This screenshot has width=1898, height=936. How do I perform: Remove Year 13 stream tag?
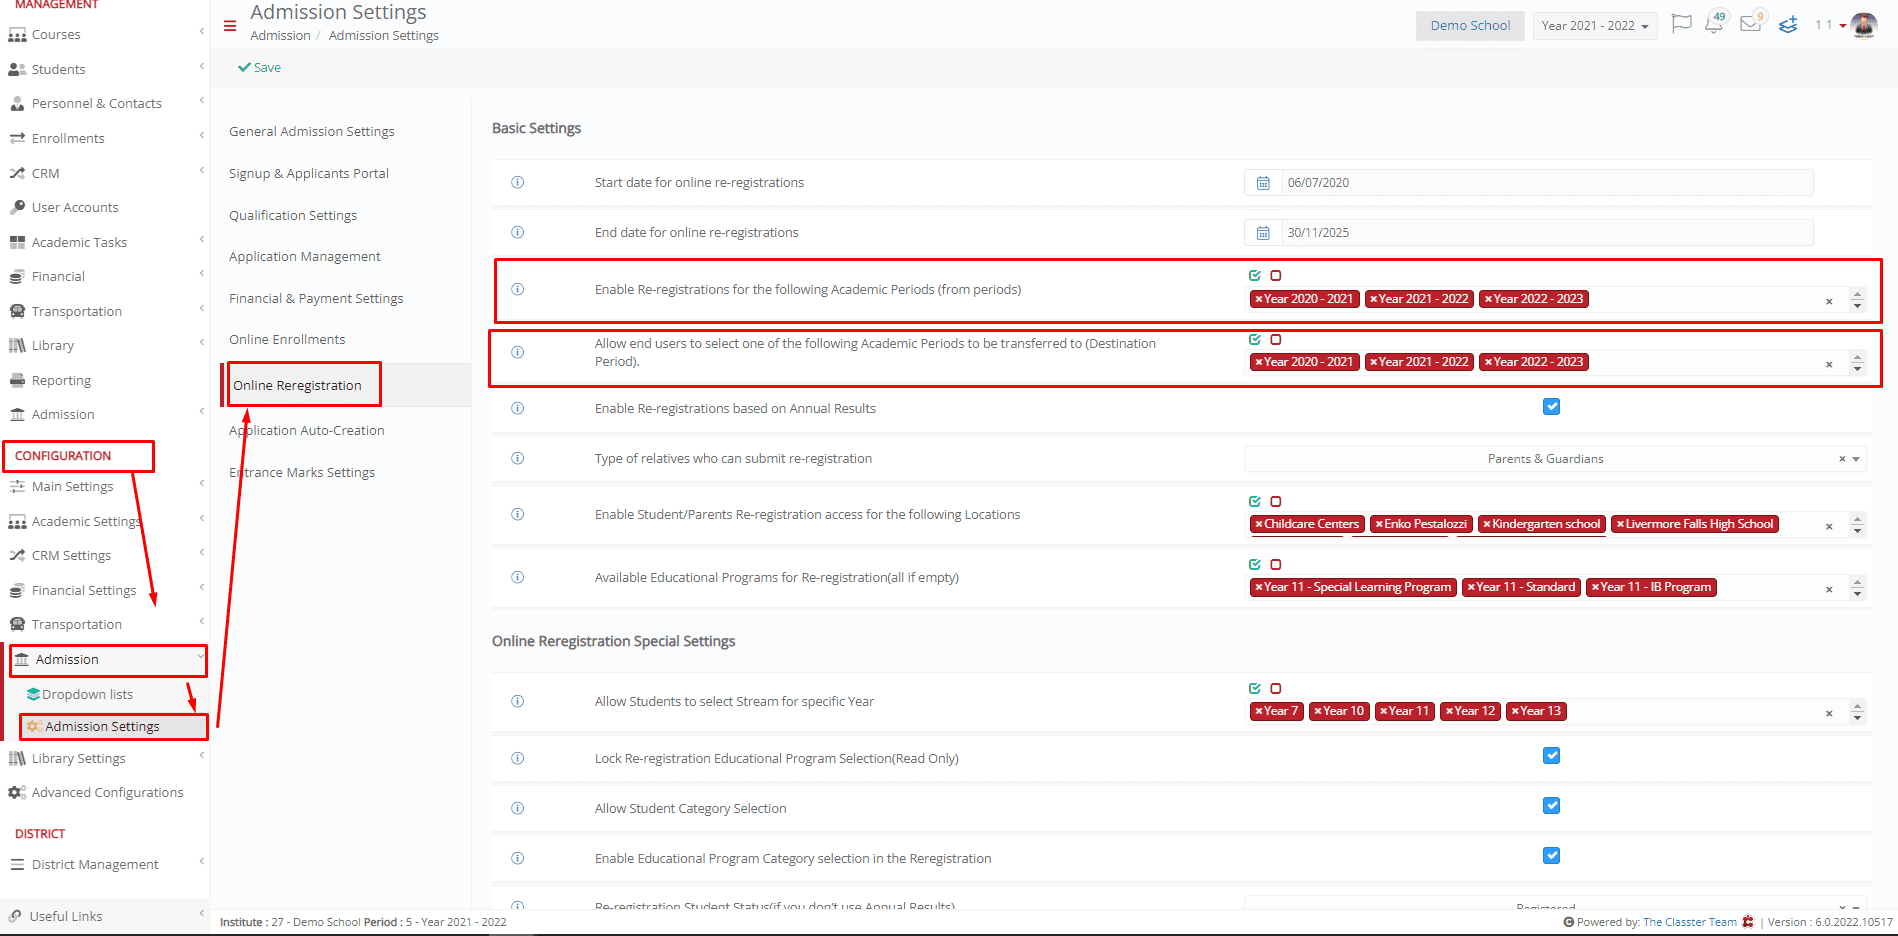[x=1515, y=711]
